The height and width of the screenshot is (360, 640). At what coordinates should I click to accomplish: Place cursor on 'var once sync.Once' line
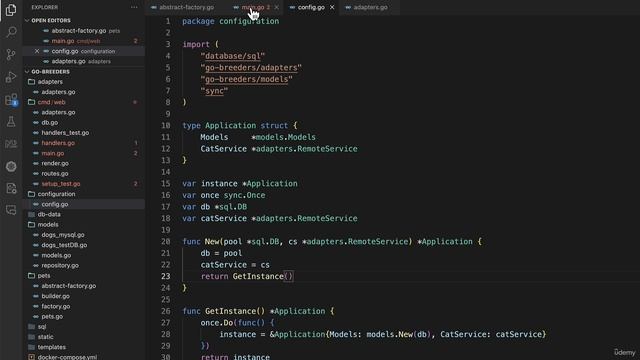coord(224,195)
